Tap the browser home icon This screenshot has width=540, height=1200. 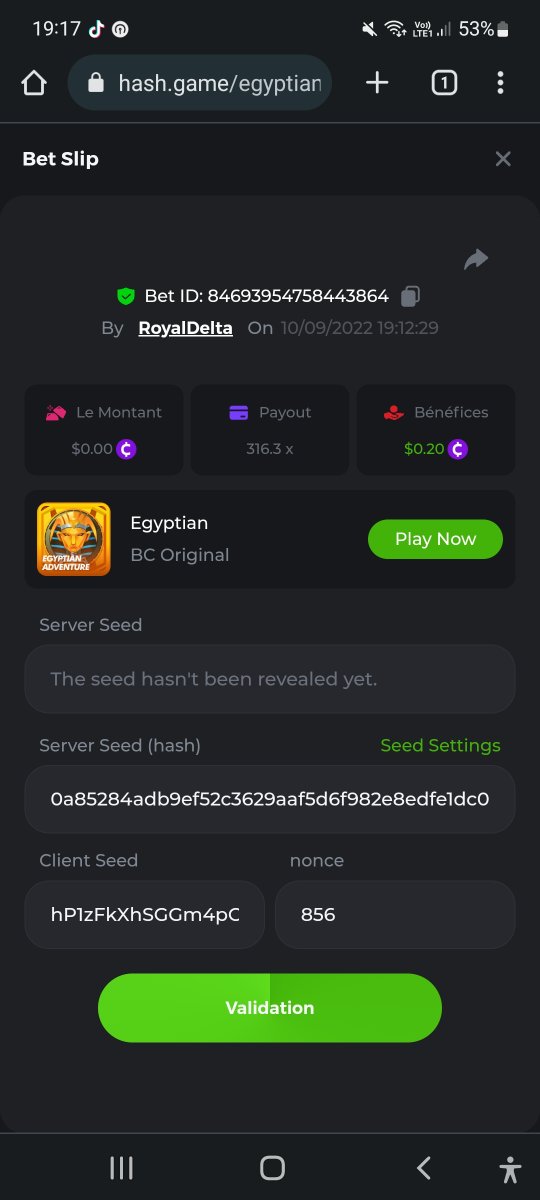click(34, 83)
